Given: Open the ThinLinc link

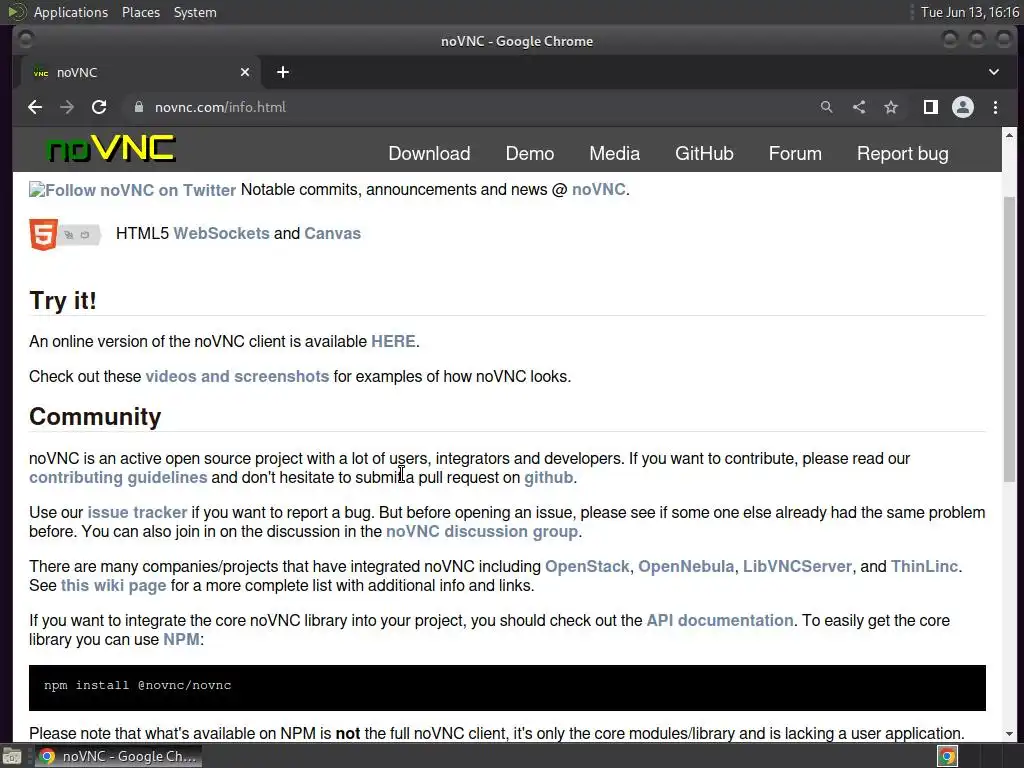Looking at the screenshot, I should coord(925,566).
